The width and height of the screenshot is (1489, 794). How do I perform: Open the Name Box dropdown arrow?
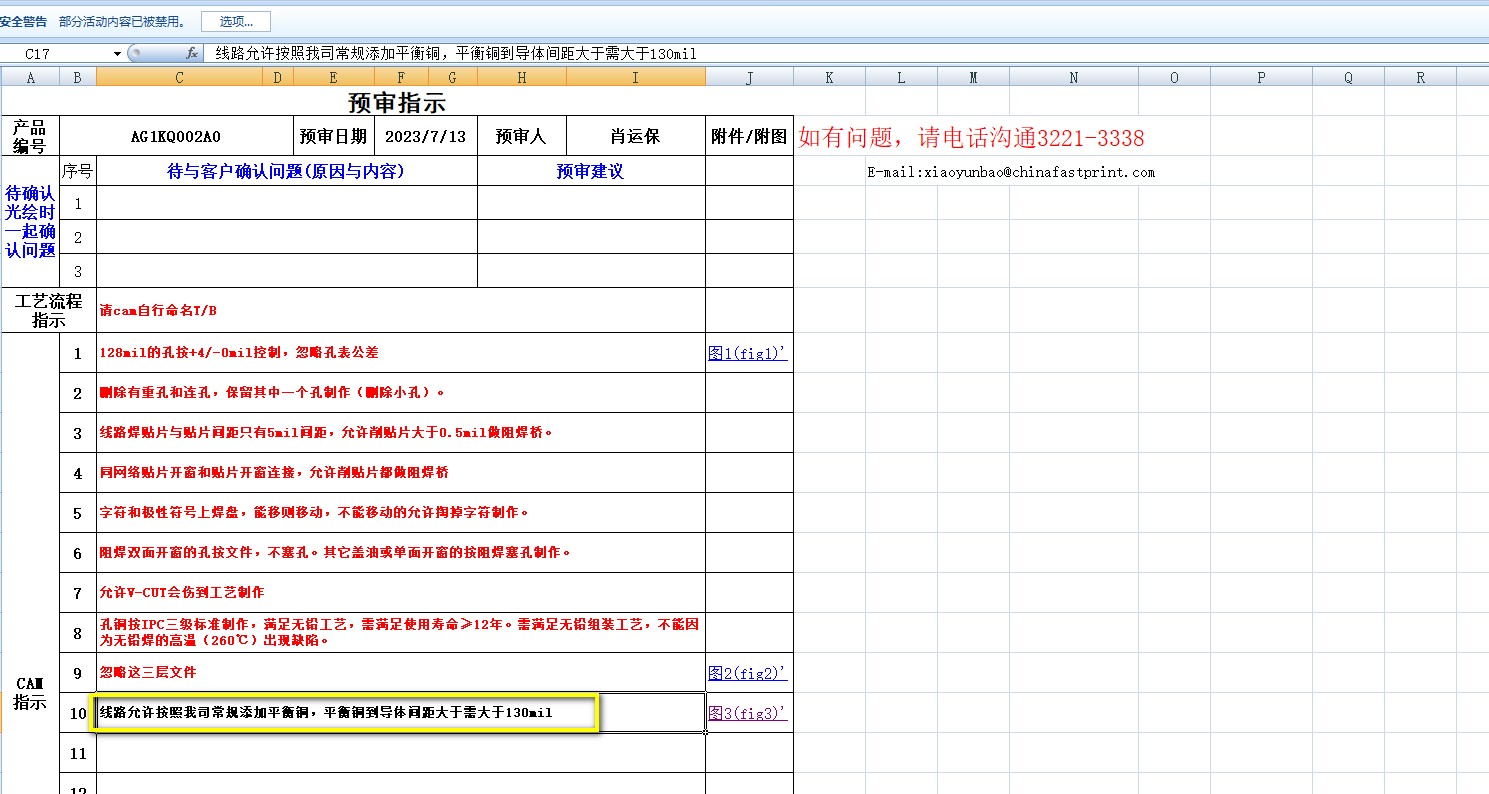point(118,54)
